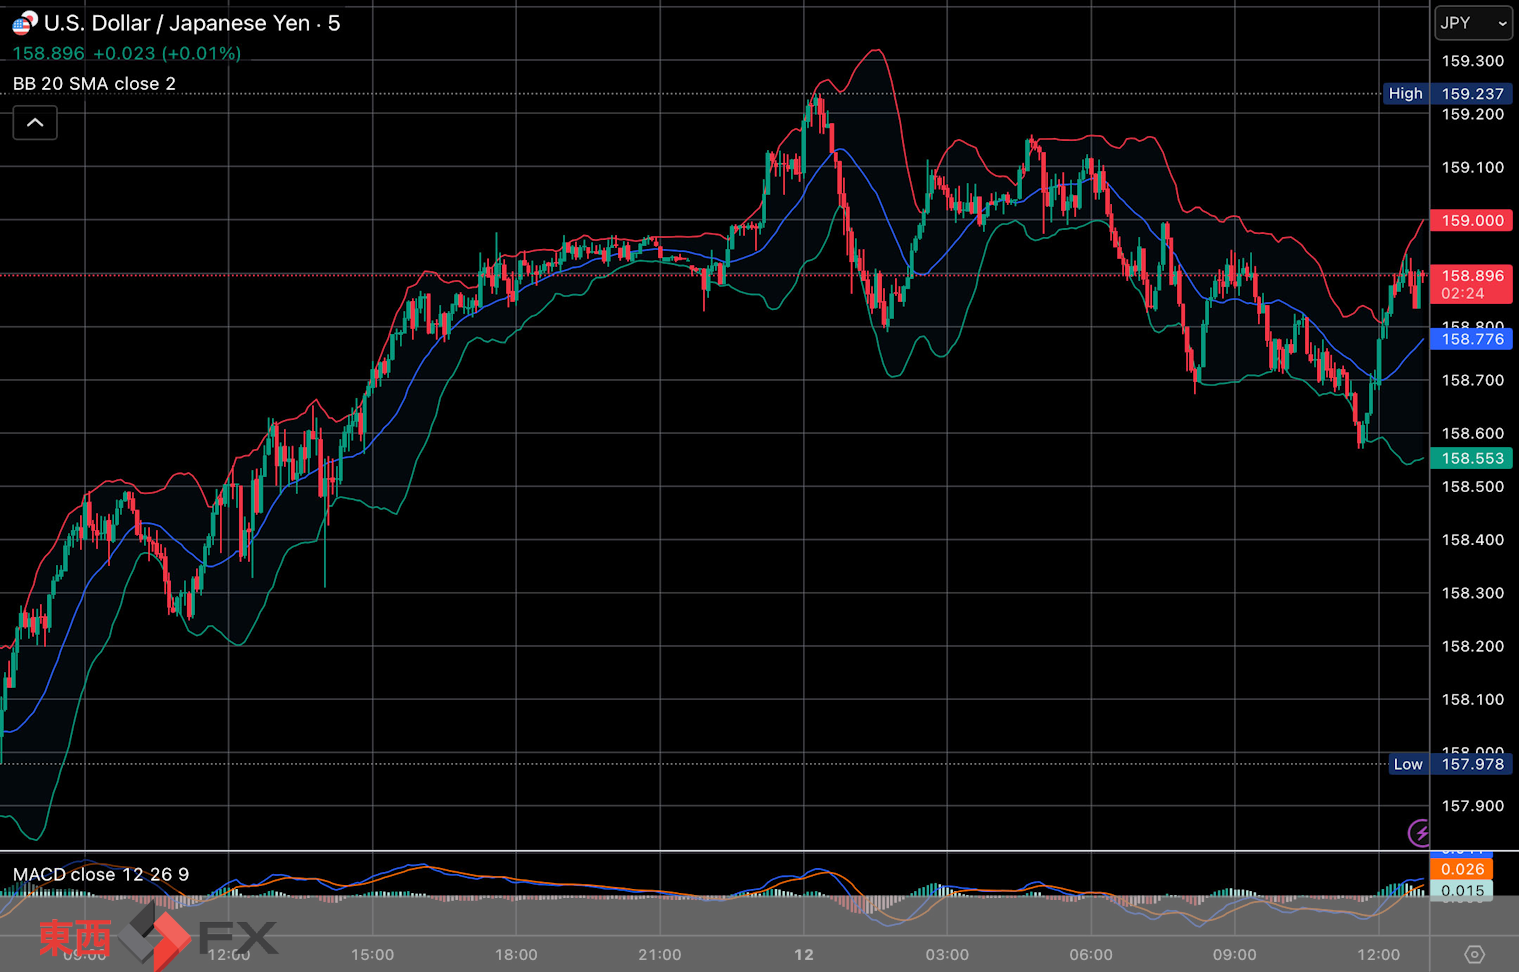This screenshot has height=972, width=1519.
Task: Click the USD/JPY flag pair icon
Action: pyautogui.click(x=24, y=22)
